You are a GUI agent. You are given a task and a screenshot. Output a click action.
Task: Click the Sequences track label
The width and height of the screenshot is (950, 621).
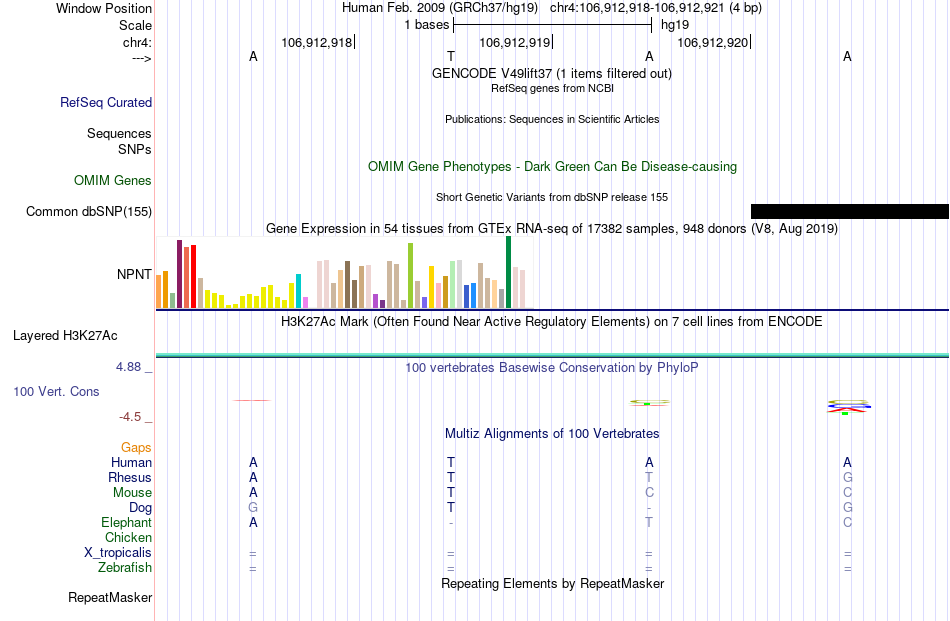(119, 133)
